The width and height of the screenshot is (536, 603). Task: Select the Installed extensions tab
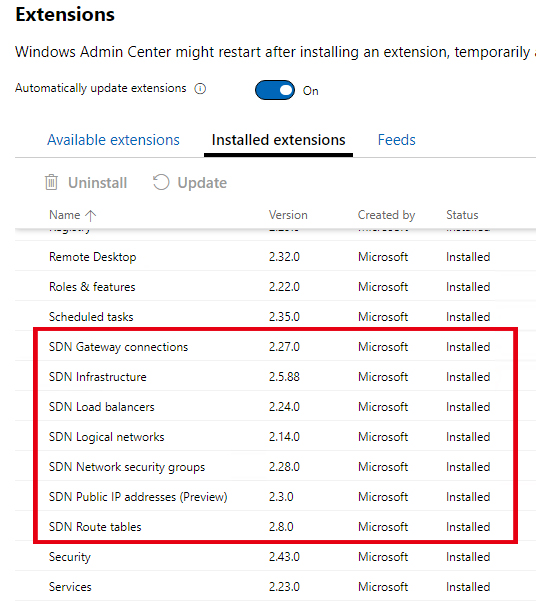278,140
